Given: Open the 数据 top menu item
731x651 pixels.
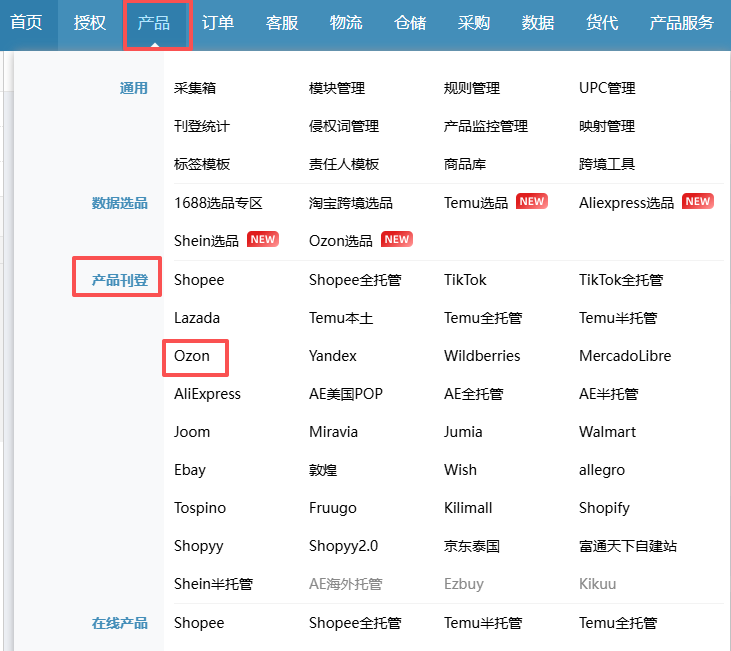Looking at the screenshot, I should (x=538, y=23).
